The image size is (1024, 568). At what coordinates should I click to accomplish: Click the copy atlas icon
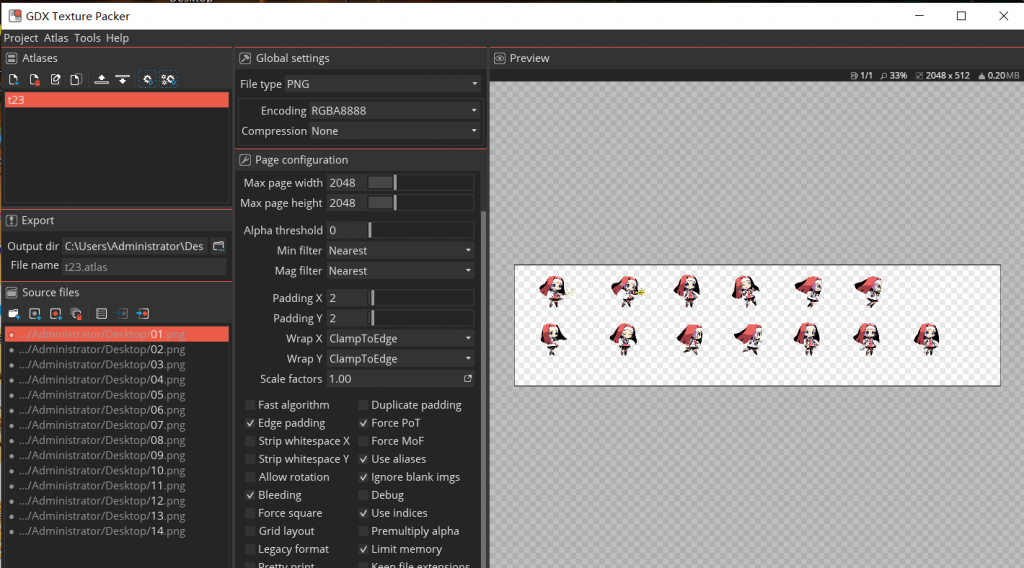(75, 79)
